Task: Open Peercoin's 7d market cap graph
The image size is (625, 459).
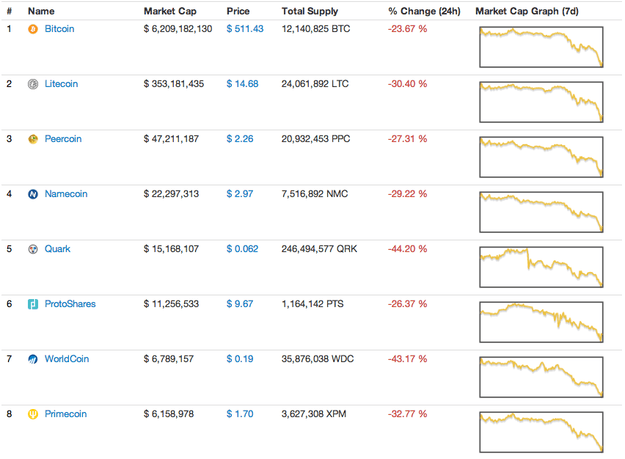Action: tap(541, 157)
